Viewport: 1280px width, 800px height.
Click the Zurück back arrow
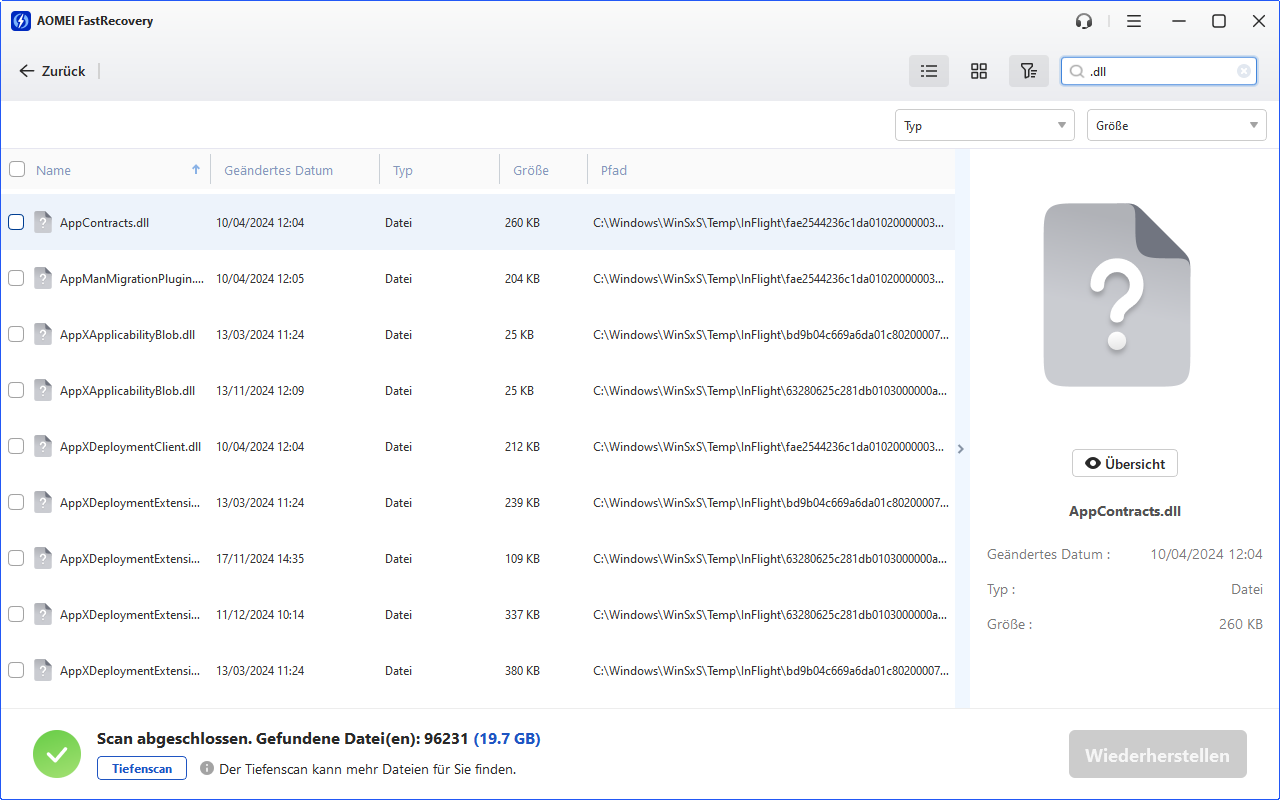click(27, 71)
